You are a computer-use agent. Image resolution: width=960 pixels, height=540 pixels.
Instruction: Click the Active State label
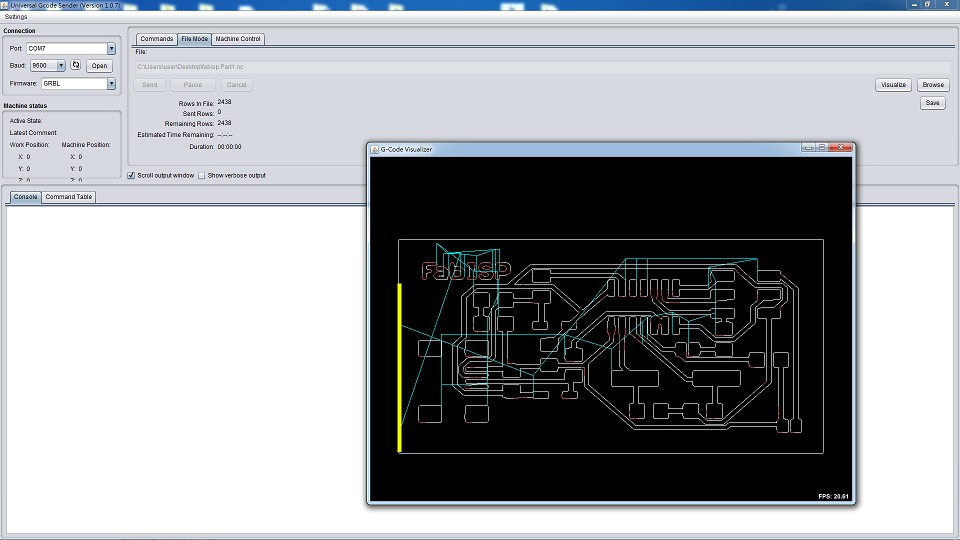(26, 121)
